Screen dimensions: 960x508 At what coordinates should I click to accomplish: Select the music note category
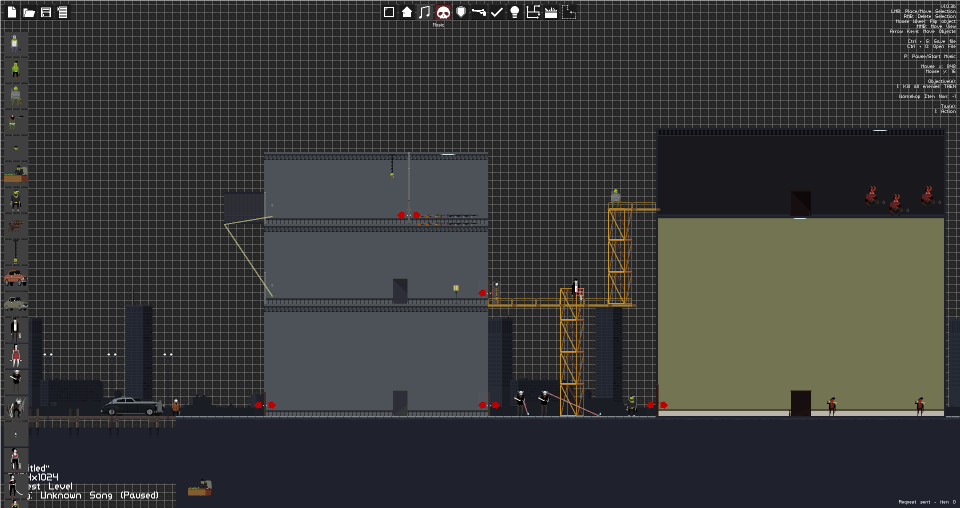tap(425, 12)
